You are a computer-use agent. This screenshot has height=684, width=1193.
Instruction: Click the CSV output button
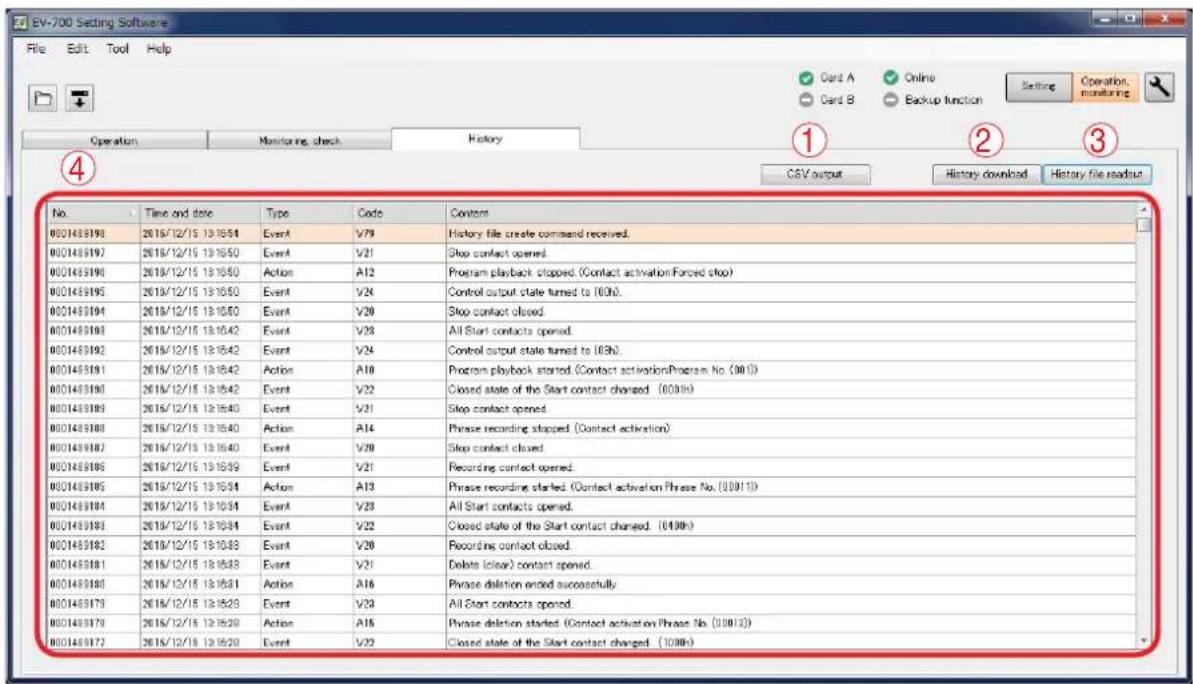pos(815,174)
